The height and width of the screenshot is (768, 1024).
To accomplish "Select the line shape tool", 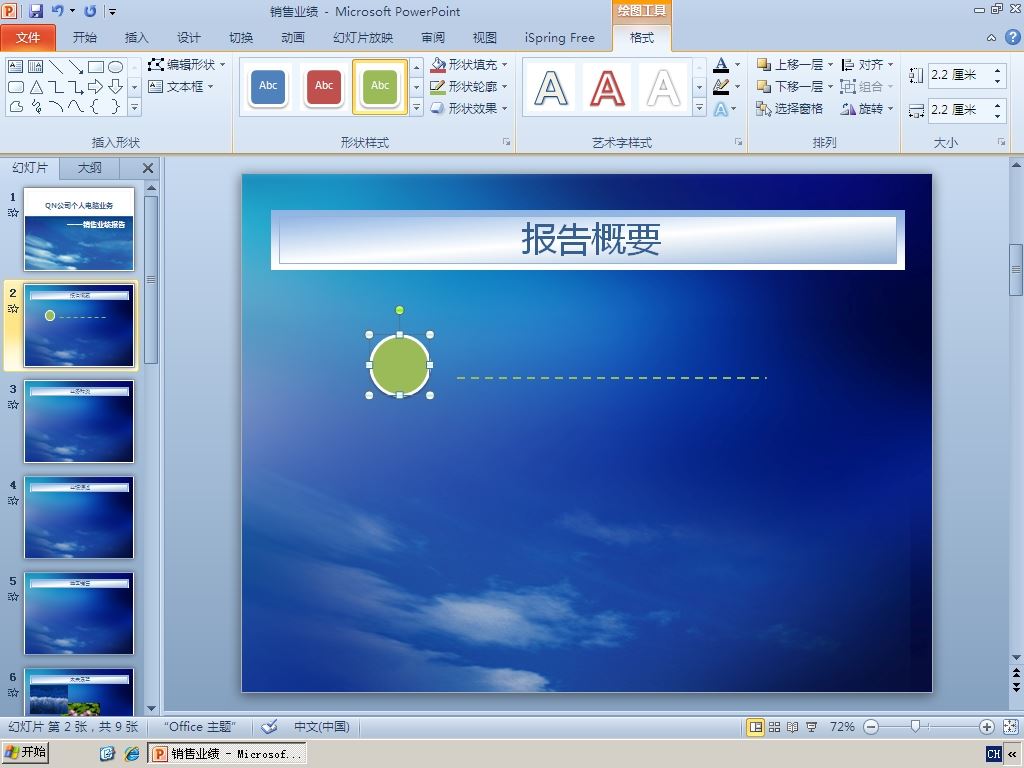I will pos(56,67).
